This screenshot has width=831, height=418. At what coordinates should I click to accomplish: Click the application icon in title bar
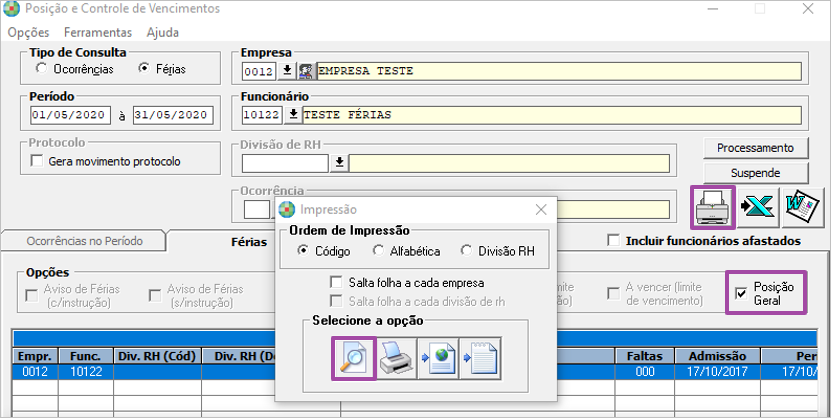[x=12, y=9]
